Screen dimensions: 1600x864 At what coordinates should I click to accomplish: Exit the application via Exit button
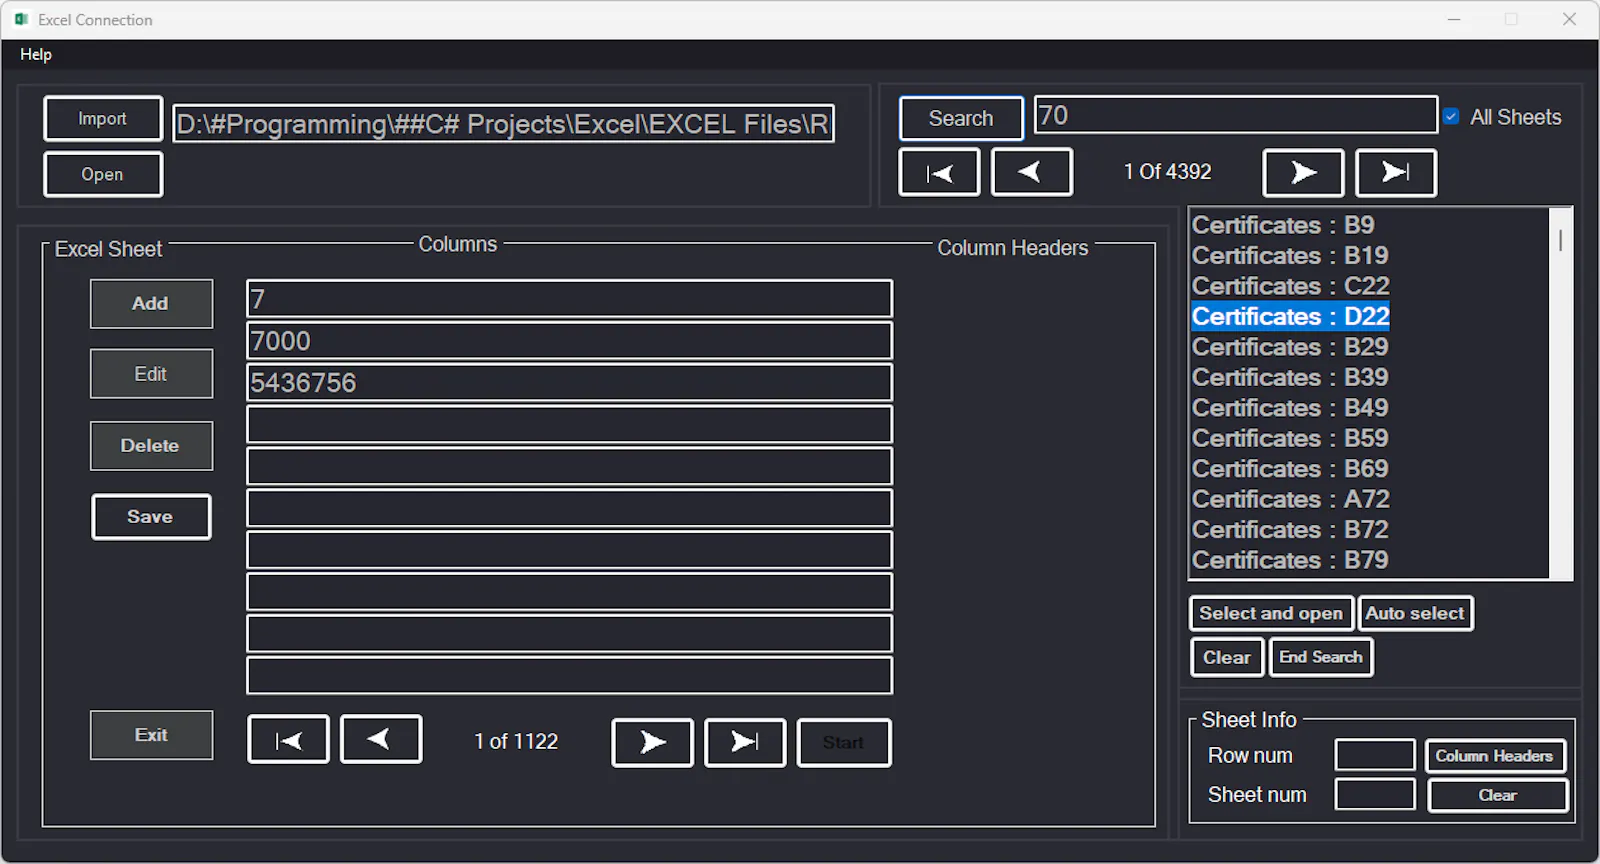point(151,735)
